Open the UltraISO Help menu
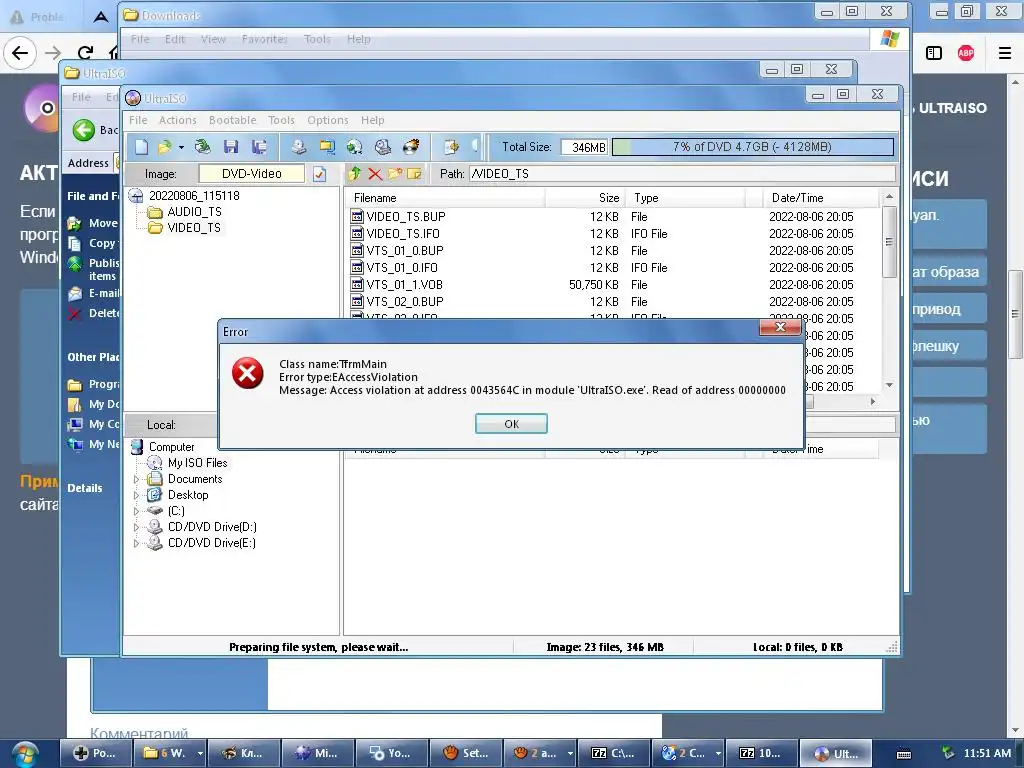This screenshot has height=768, width=1024. pos(373,120)
